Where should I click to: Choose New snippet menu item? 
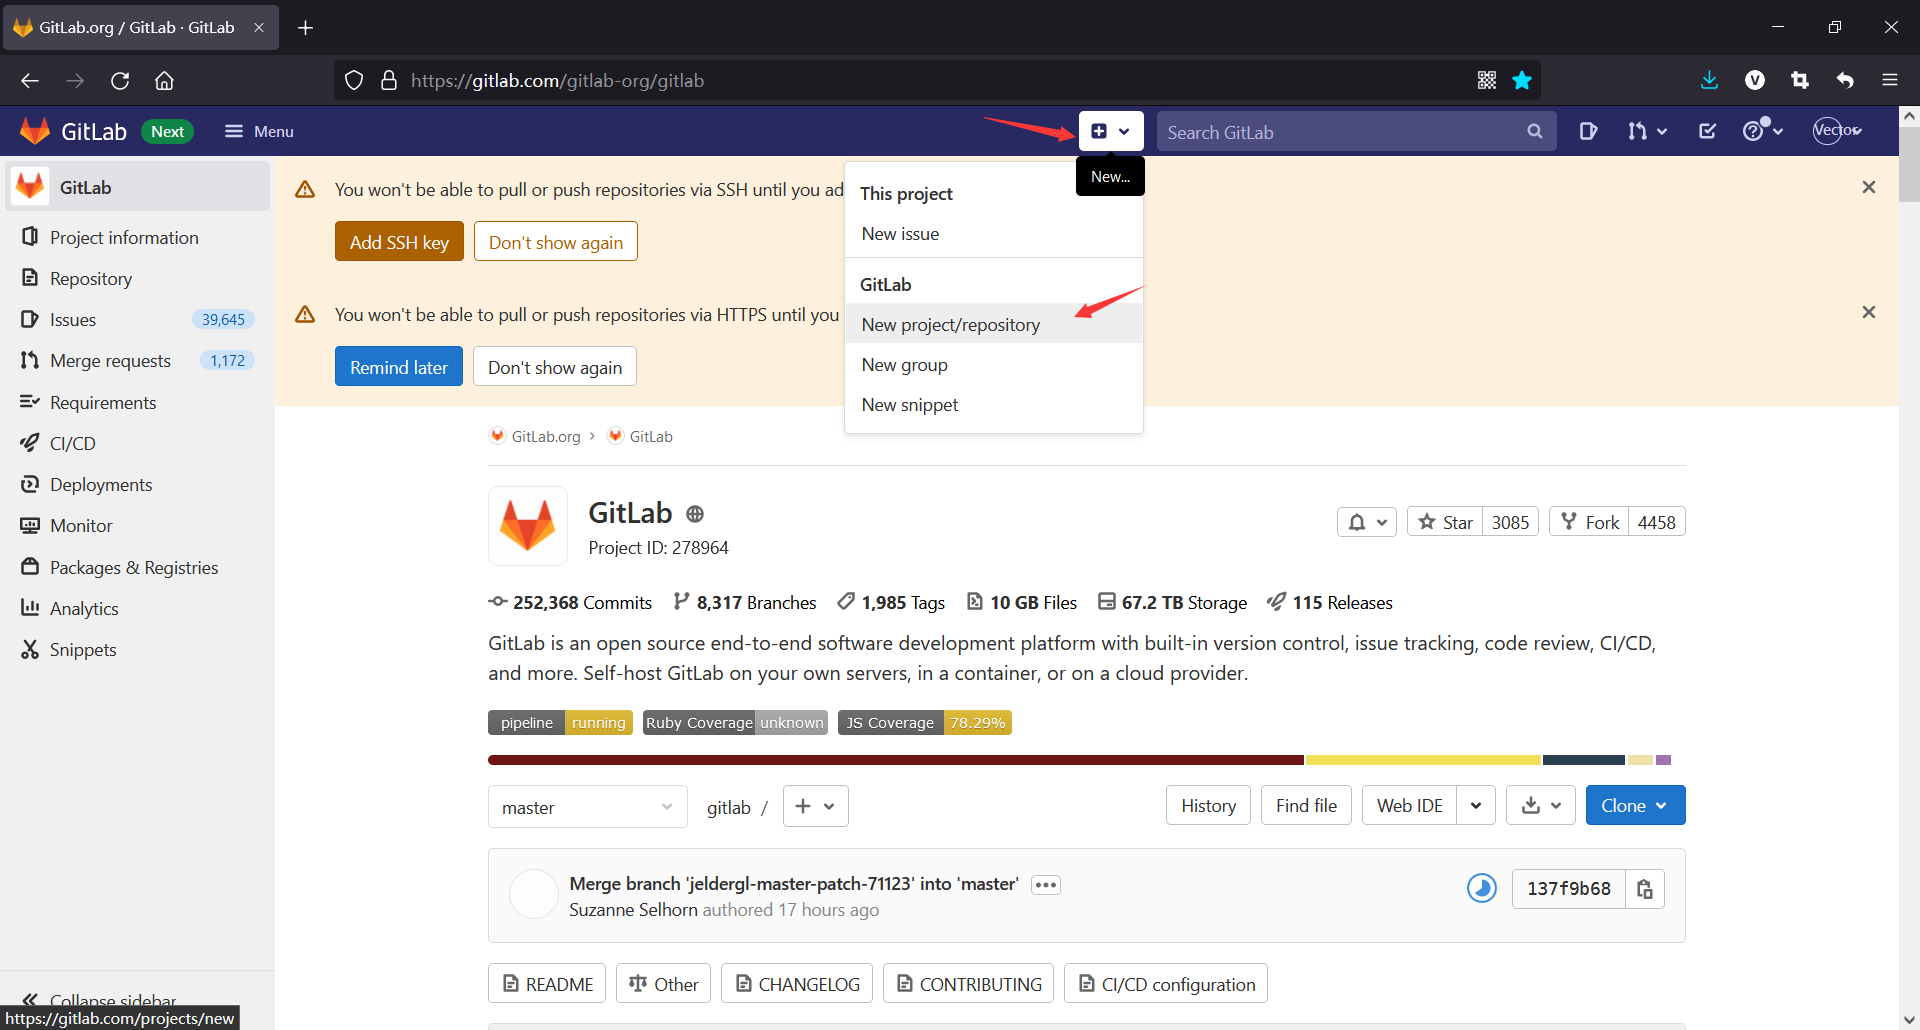(x=994, y=405)
